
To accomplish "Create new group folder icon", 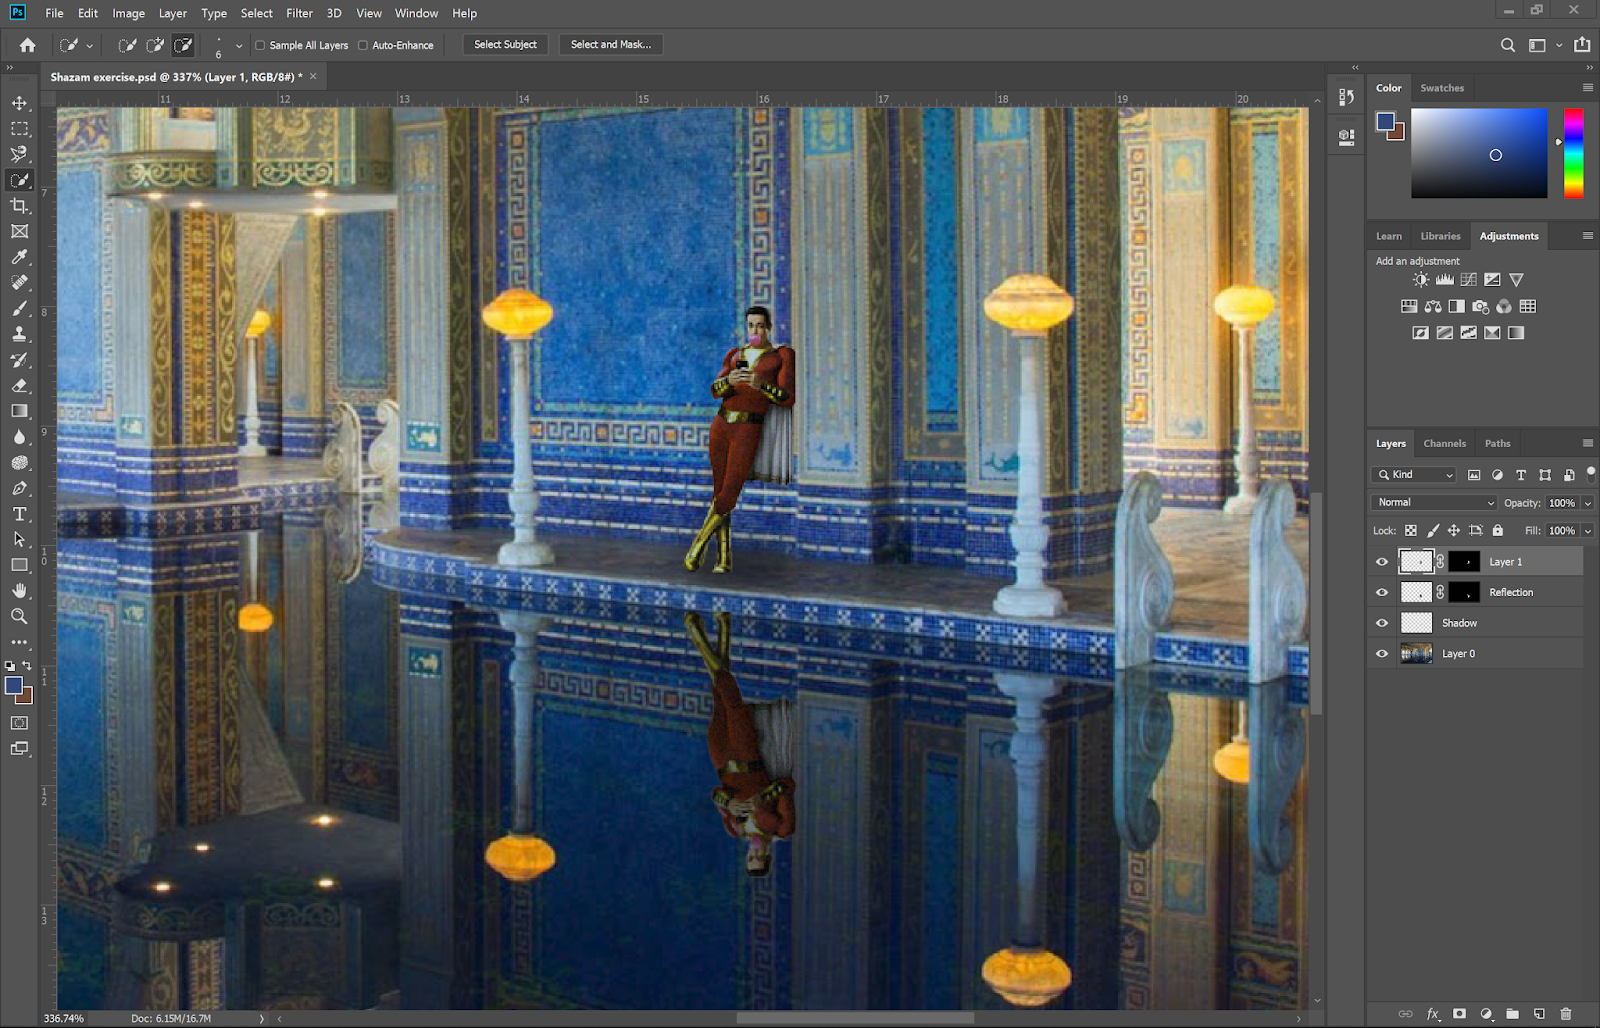I will (1512, 1014).
